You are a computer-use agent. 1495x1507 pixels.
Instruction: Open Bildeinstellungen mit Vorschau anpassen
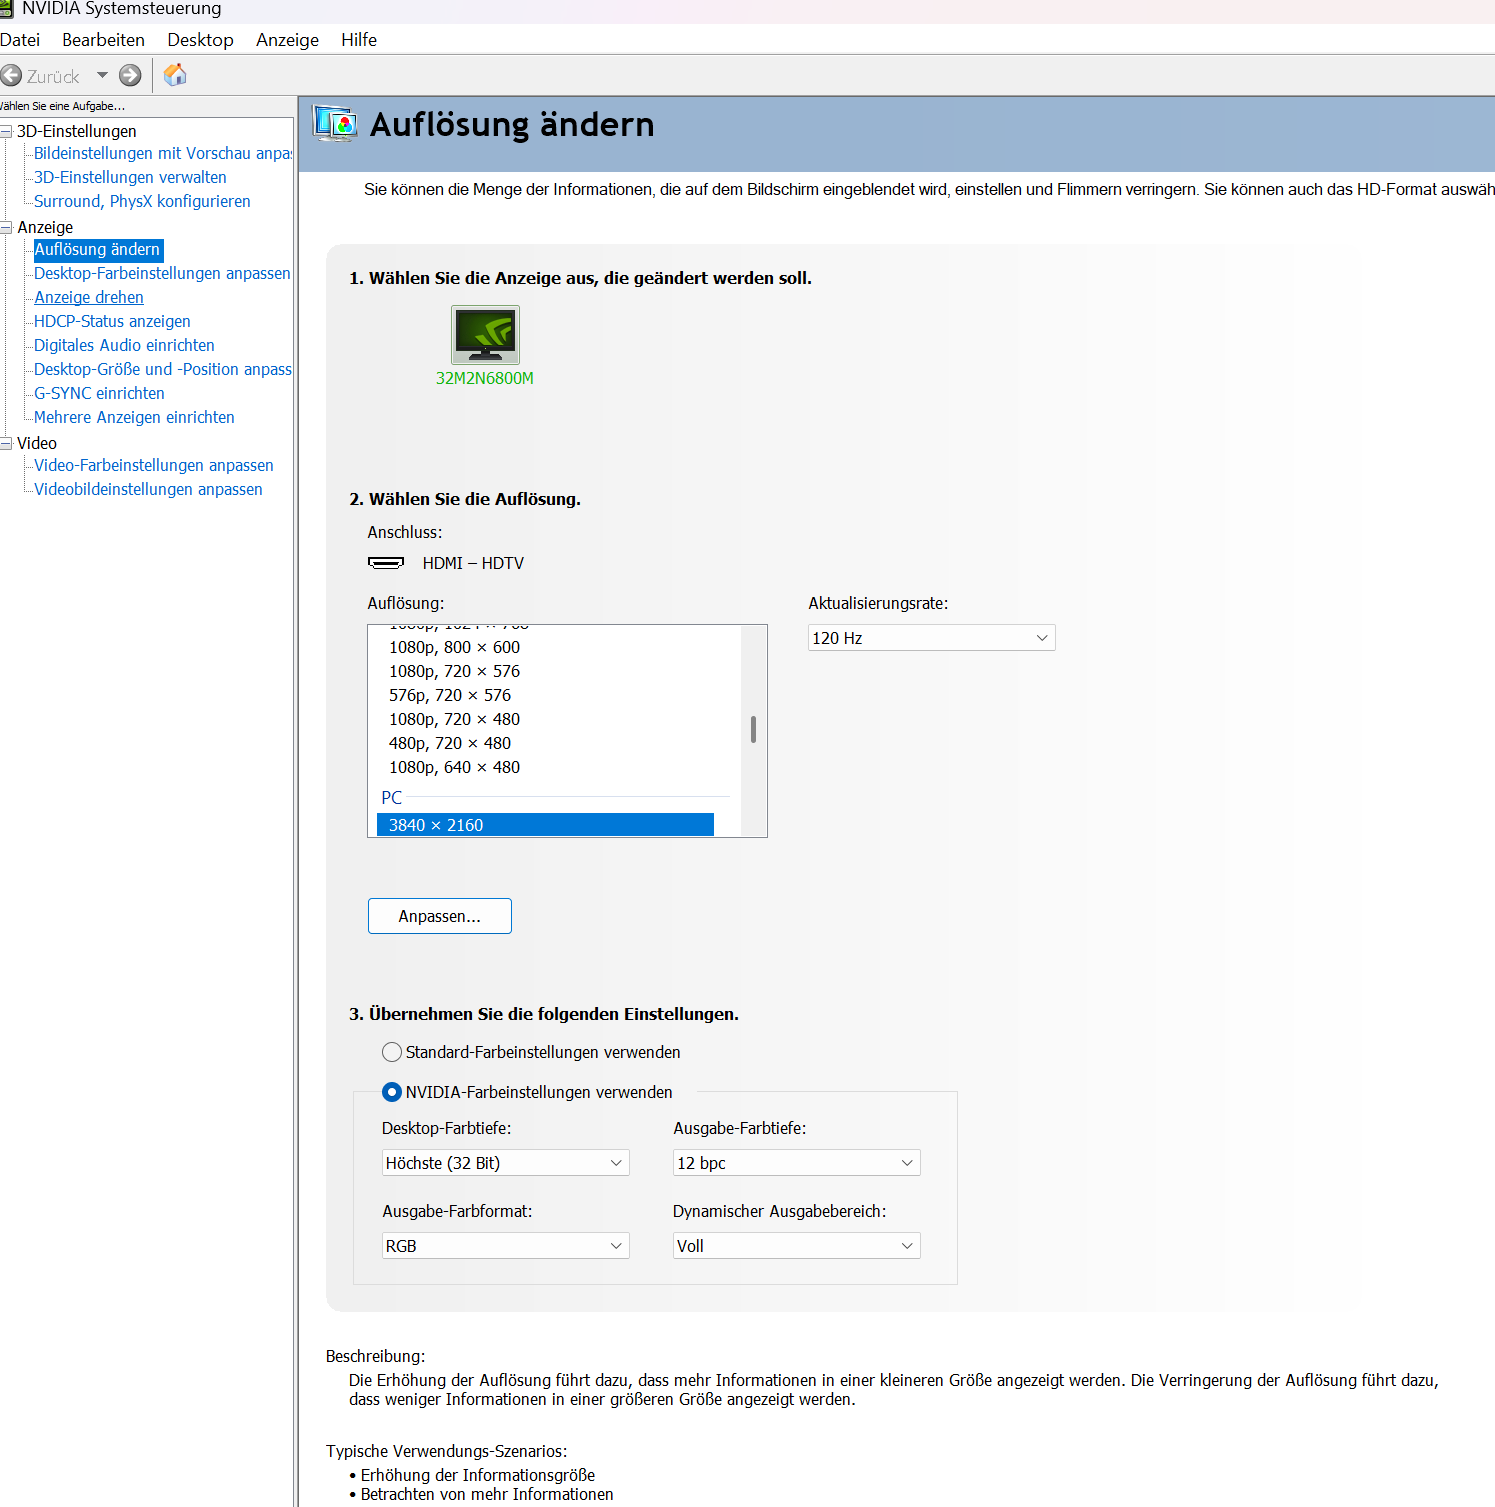click(163, 153)
